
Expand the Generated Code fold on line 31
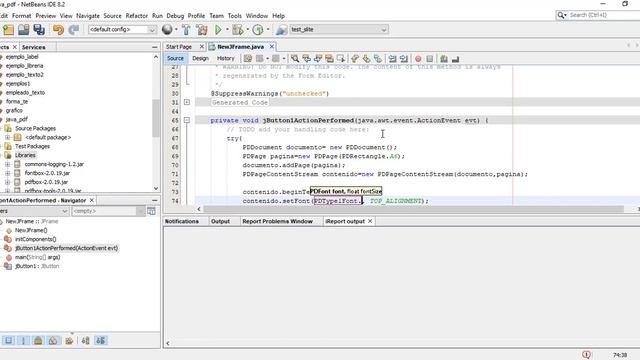pos(187,102)
